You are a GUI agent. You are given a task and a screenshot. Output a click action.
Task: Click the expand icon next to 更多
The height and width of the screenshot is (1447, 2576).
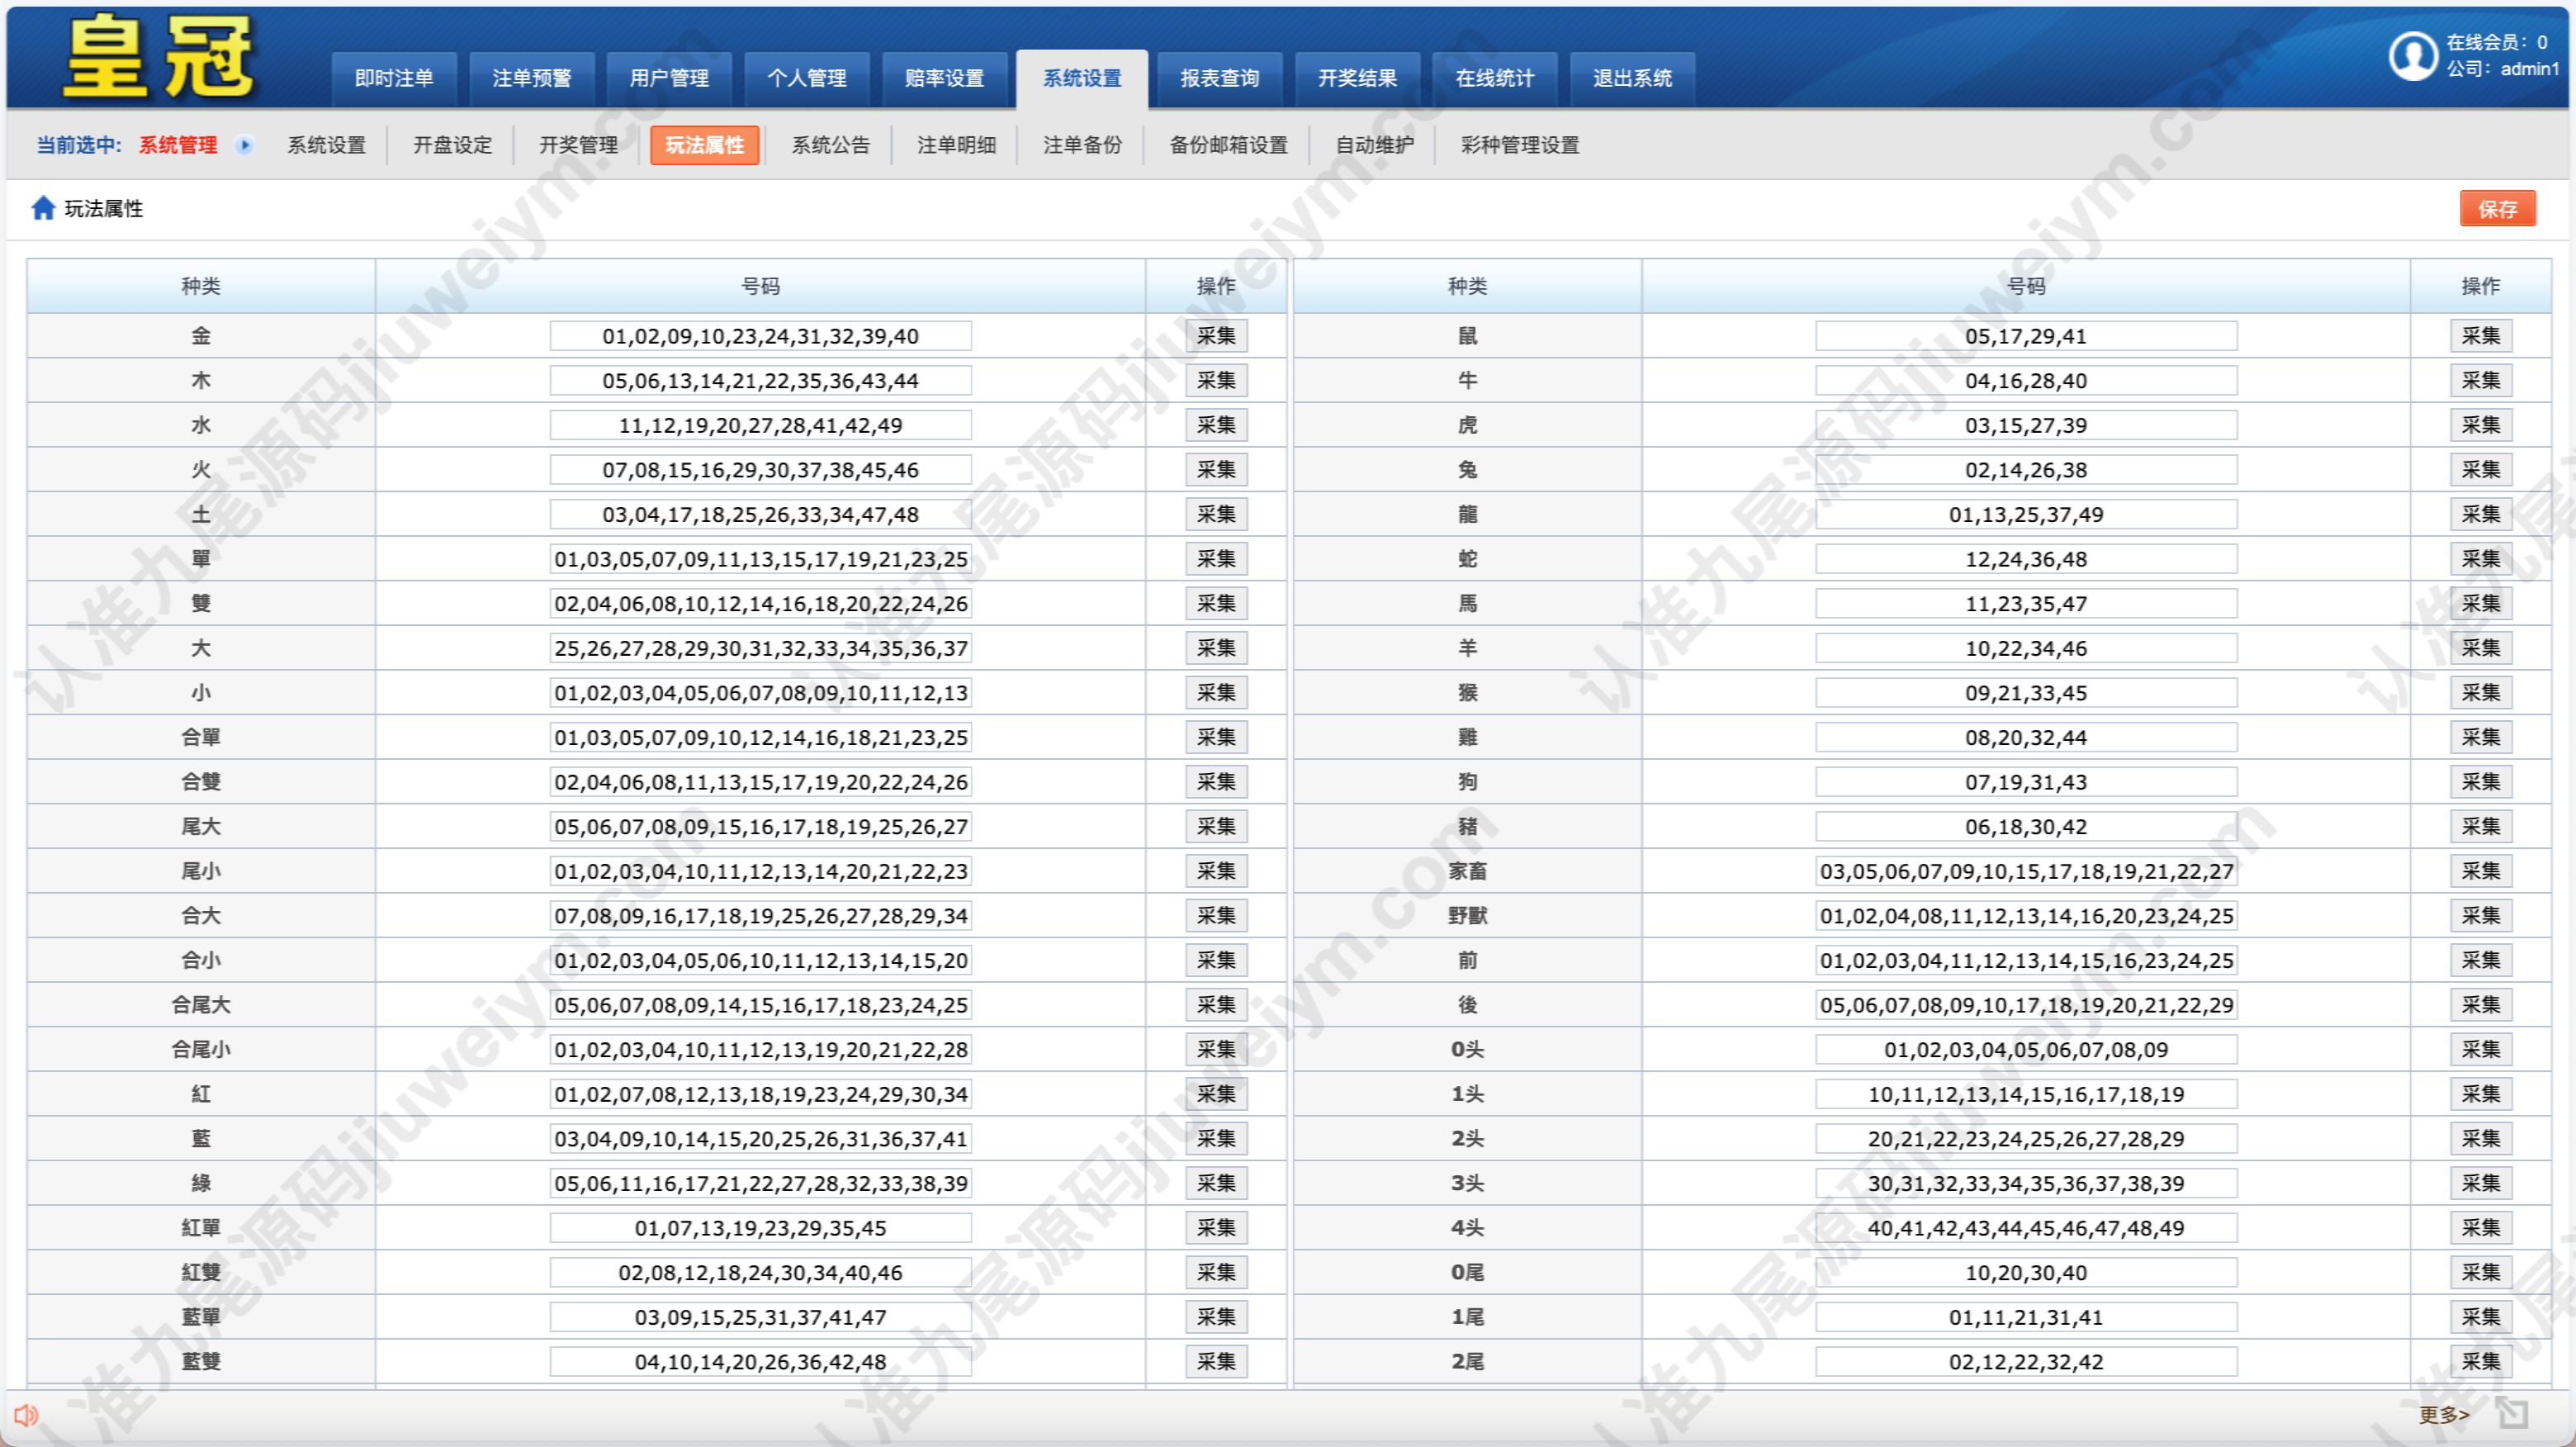pos(2511,1414)
